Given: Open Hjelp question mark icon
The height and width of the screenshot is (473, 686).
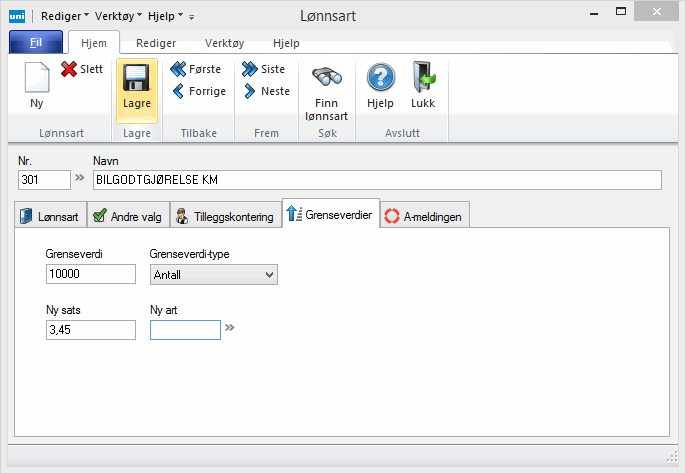Looking at the screenshot, I should 380,80.
